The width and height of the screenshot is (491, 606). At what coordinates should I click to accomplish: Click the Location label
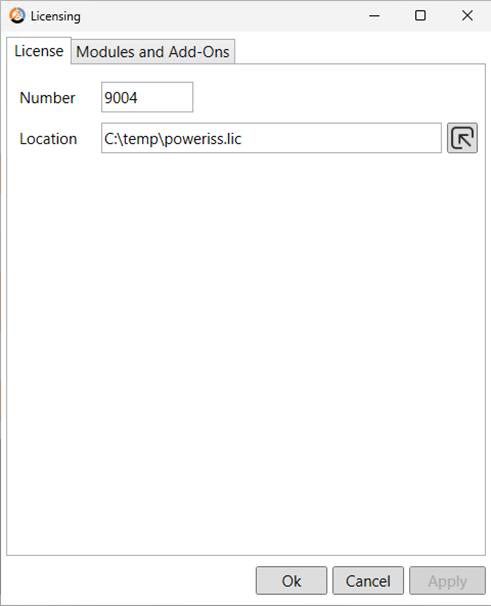(x=48, y=139)
